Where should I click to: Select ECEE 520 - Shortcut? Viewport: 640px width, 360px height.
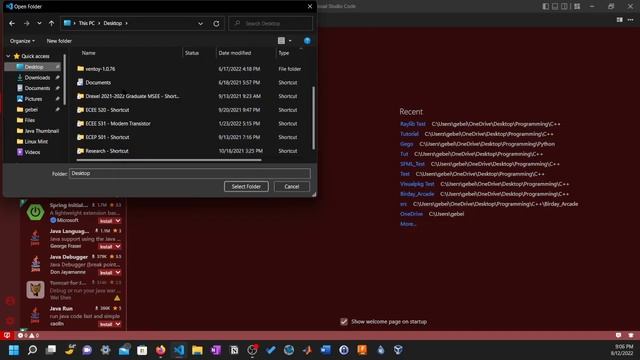pos(107,110)
